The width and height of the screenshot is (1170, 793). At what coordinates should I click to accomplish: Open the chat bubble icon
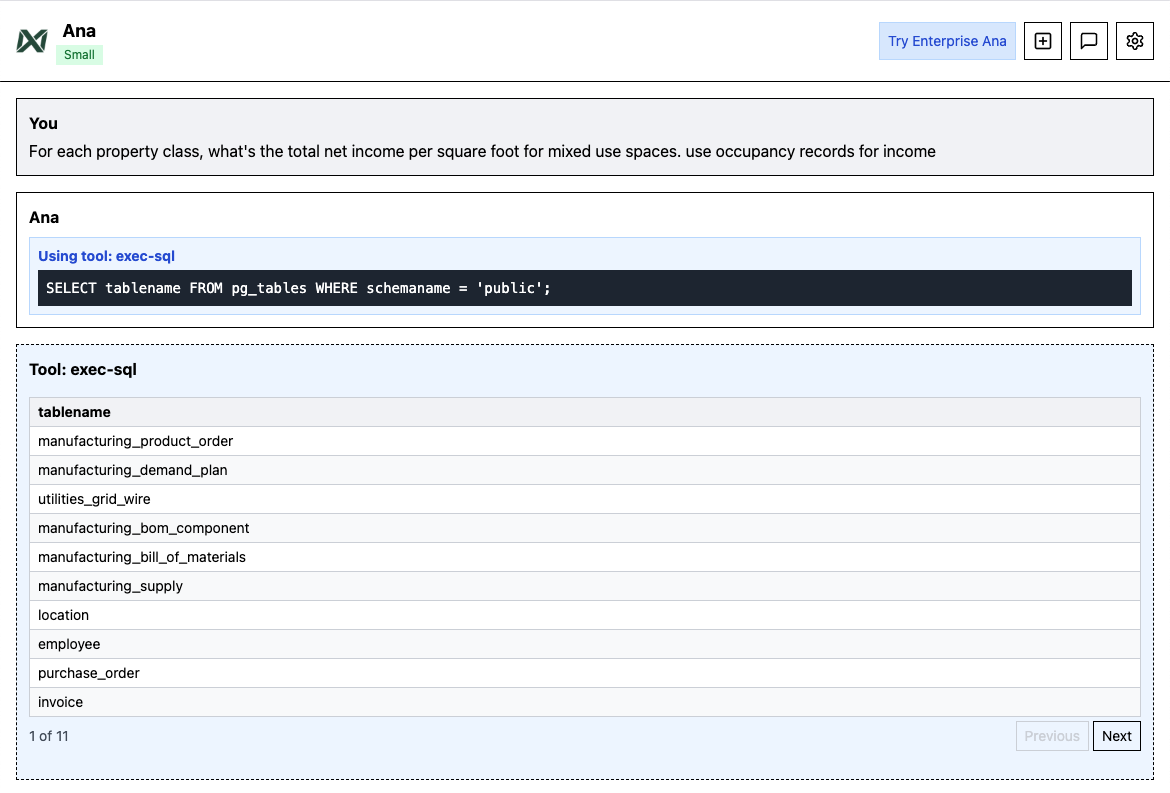coord(1089,41)
